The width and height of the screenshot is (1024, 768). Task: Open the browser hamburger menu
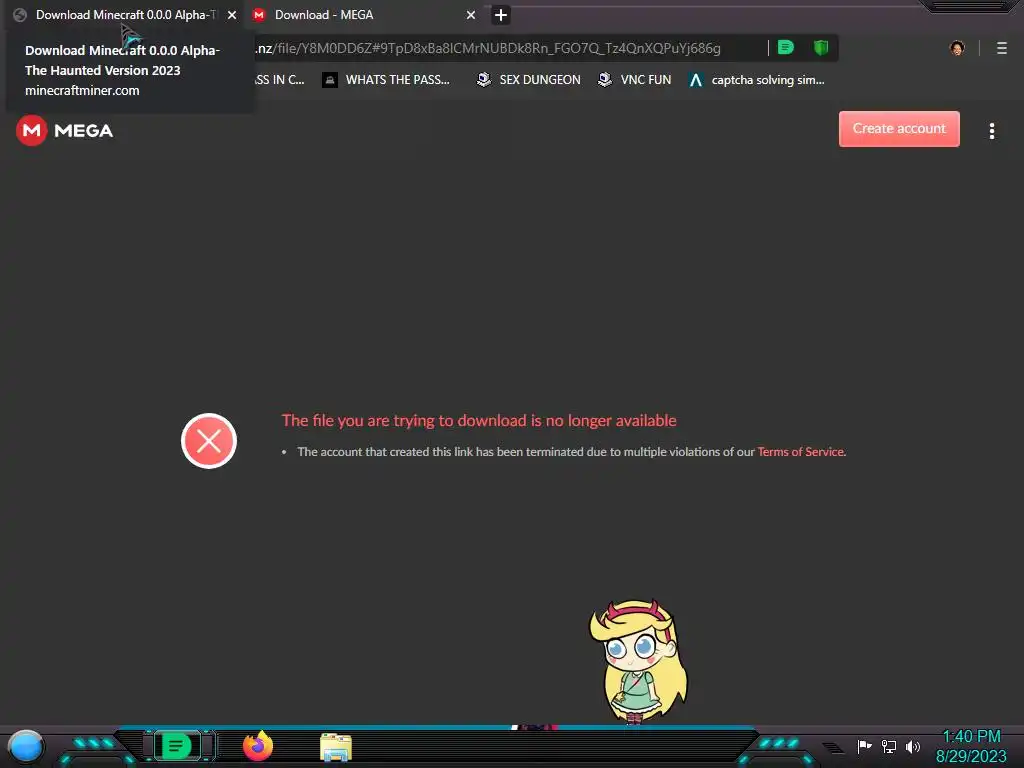[x=1002, y=48]
